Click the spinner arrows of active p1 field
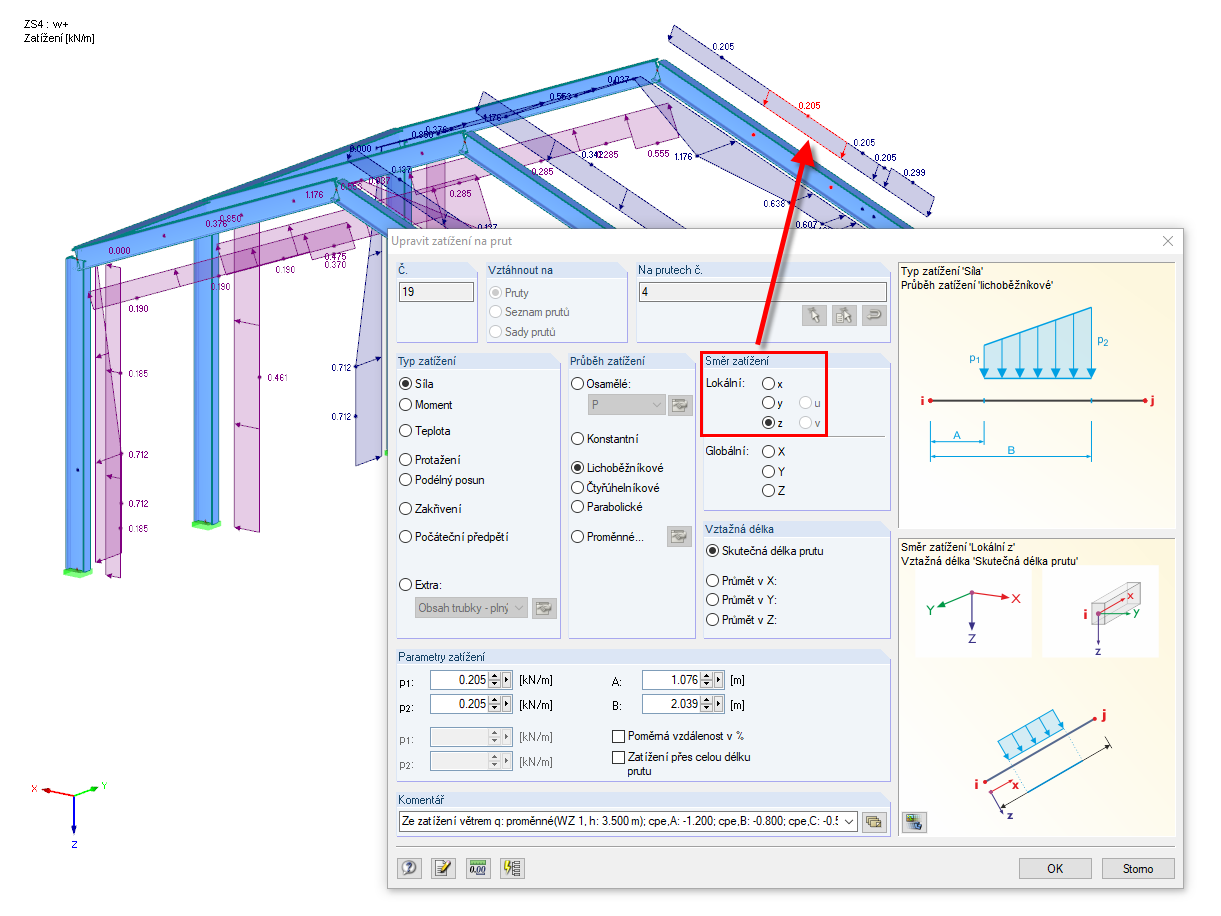The width and height of the screenshot is (1221, 916). coord(494,680)
